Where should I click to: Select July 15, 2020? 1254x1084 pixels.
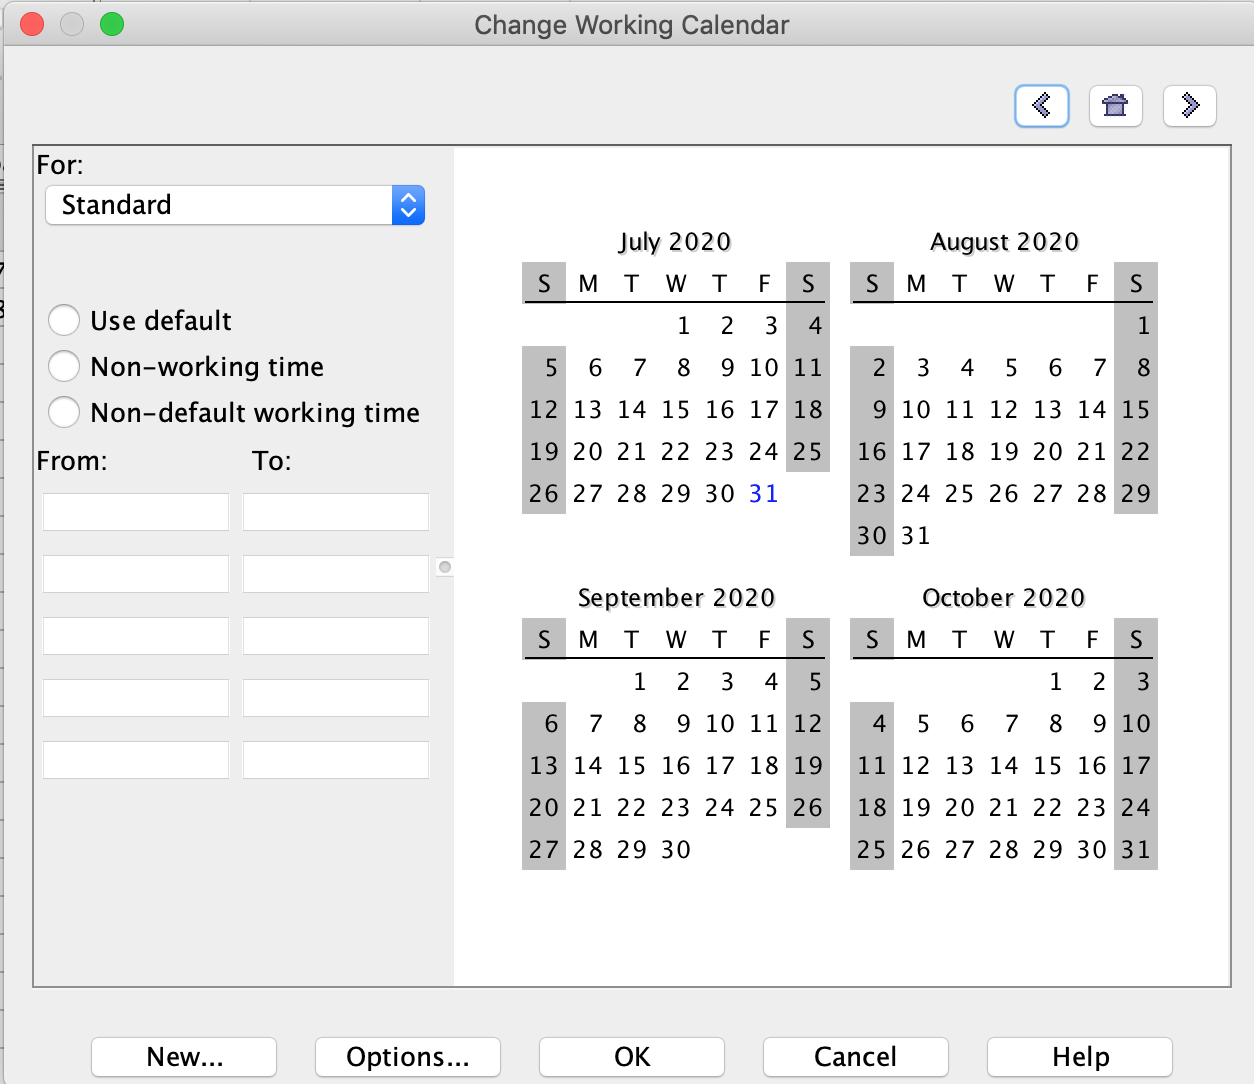click(x=676, y=409)
